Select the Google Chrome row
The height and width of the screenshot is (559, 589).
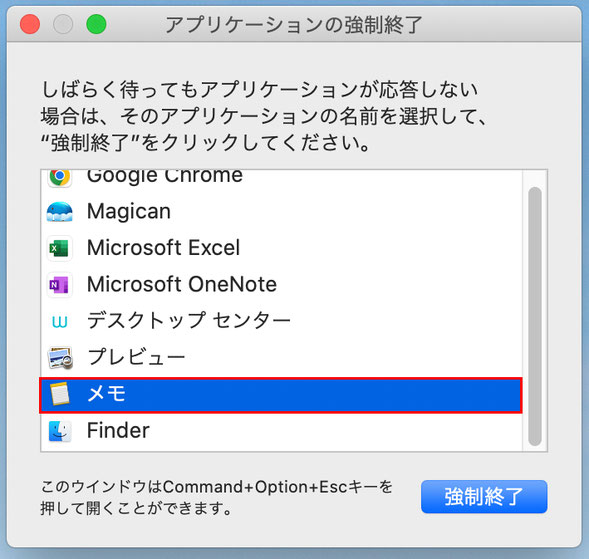(281, 179)
